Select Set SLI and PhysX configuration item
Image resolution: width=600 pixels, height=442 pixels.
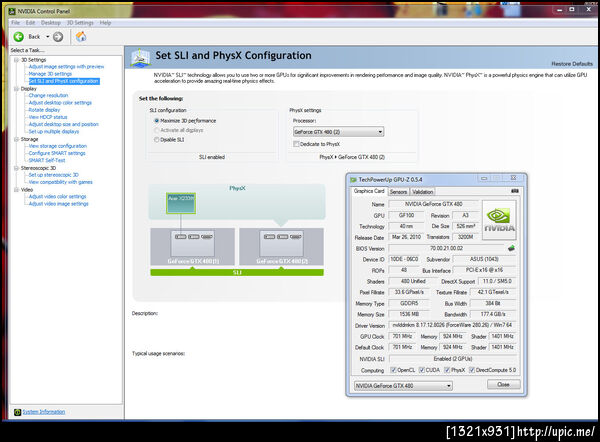(64, 81)
